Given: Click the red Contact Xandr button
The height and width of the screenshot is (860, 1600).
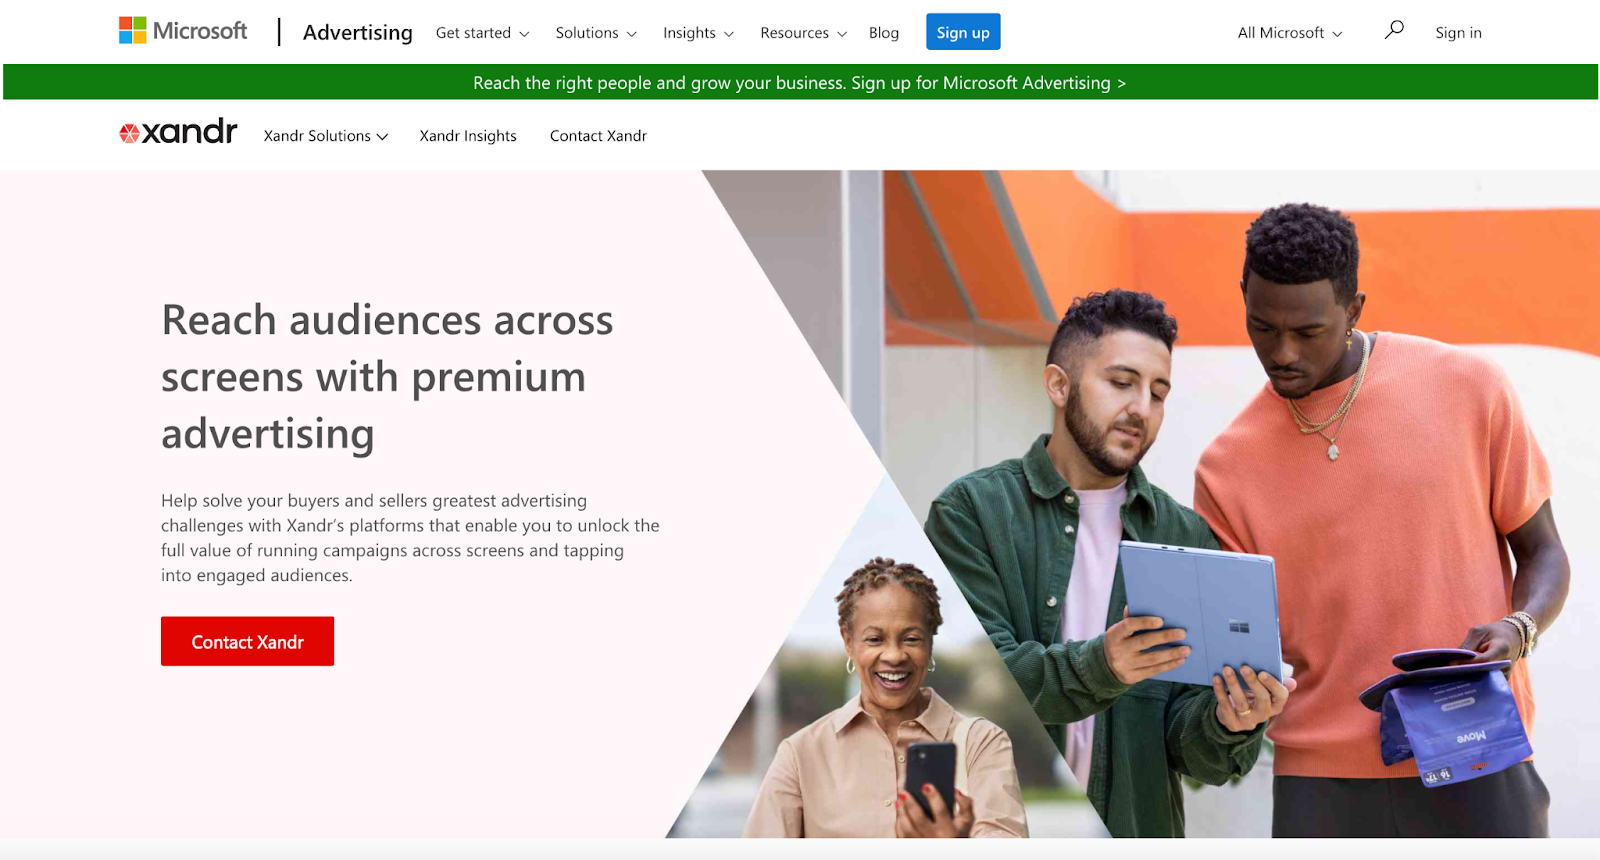Looking at the screenshot, I should (247, 641).
